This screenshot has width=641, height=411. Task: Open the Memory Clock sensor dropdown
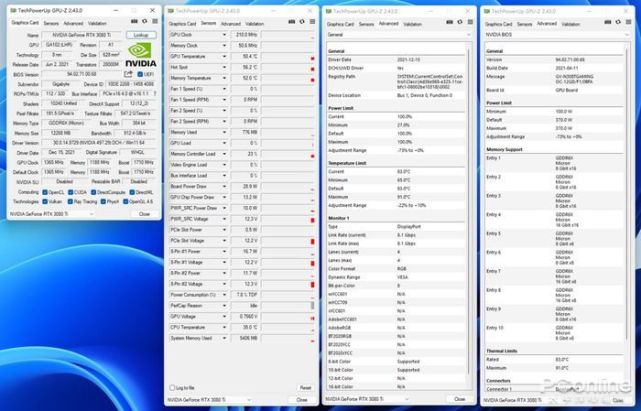click(x=224, y=45)
